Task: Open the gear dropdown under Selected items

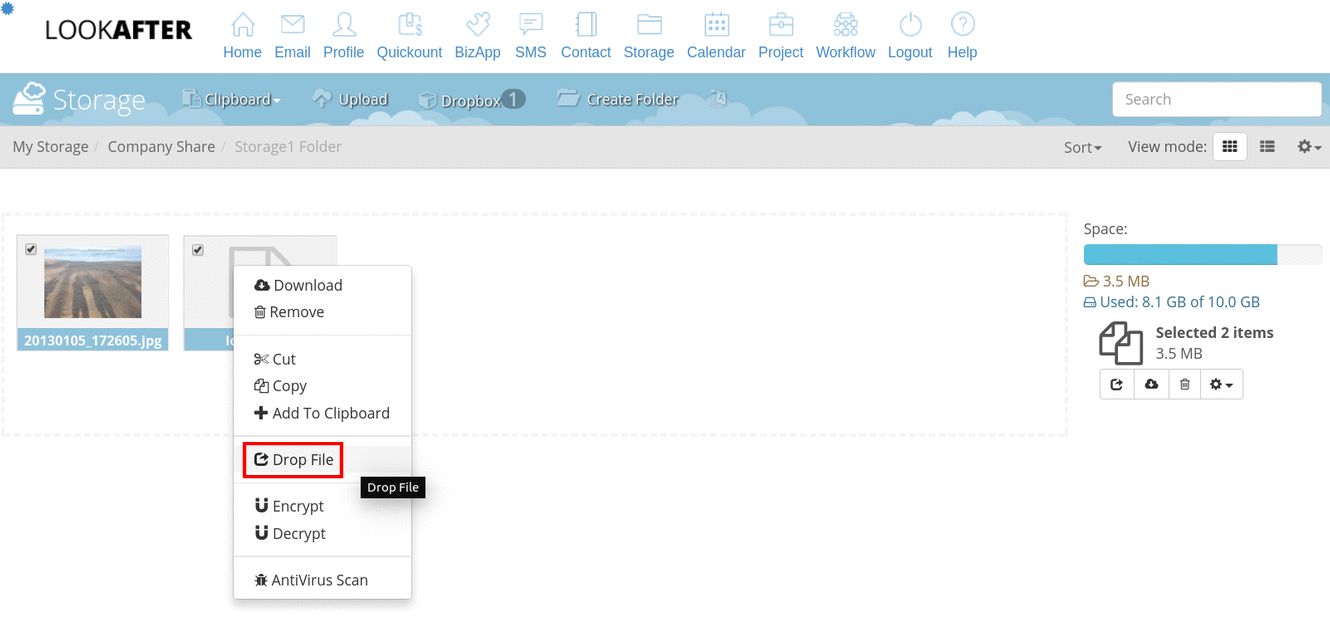Action: coord(1221,384)
